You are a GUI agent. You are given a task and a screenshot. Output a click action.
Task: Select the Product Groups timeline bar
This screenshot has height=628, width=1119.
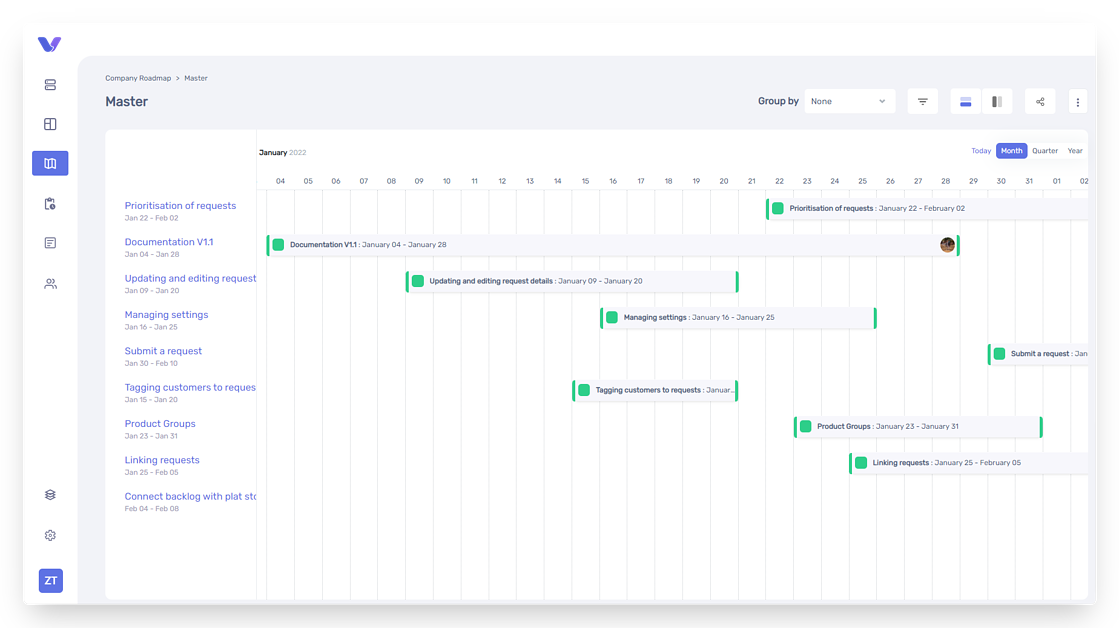point(918,427)
